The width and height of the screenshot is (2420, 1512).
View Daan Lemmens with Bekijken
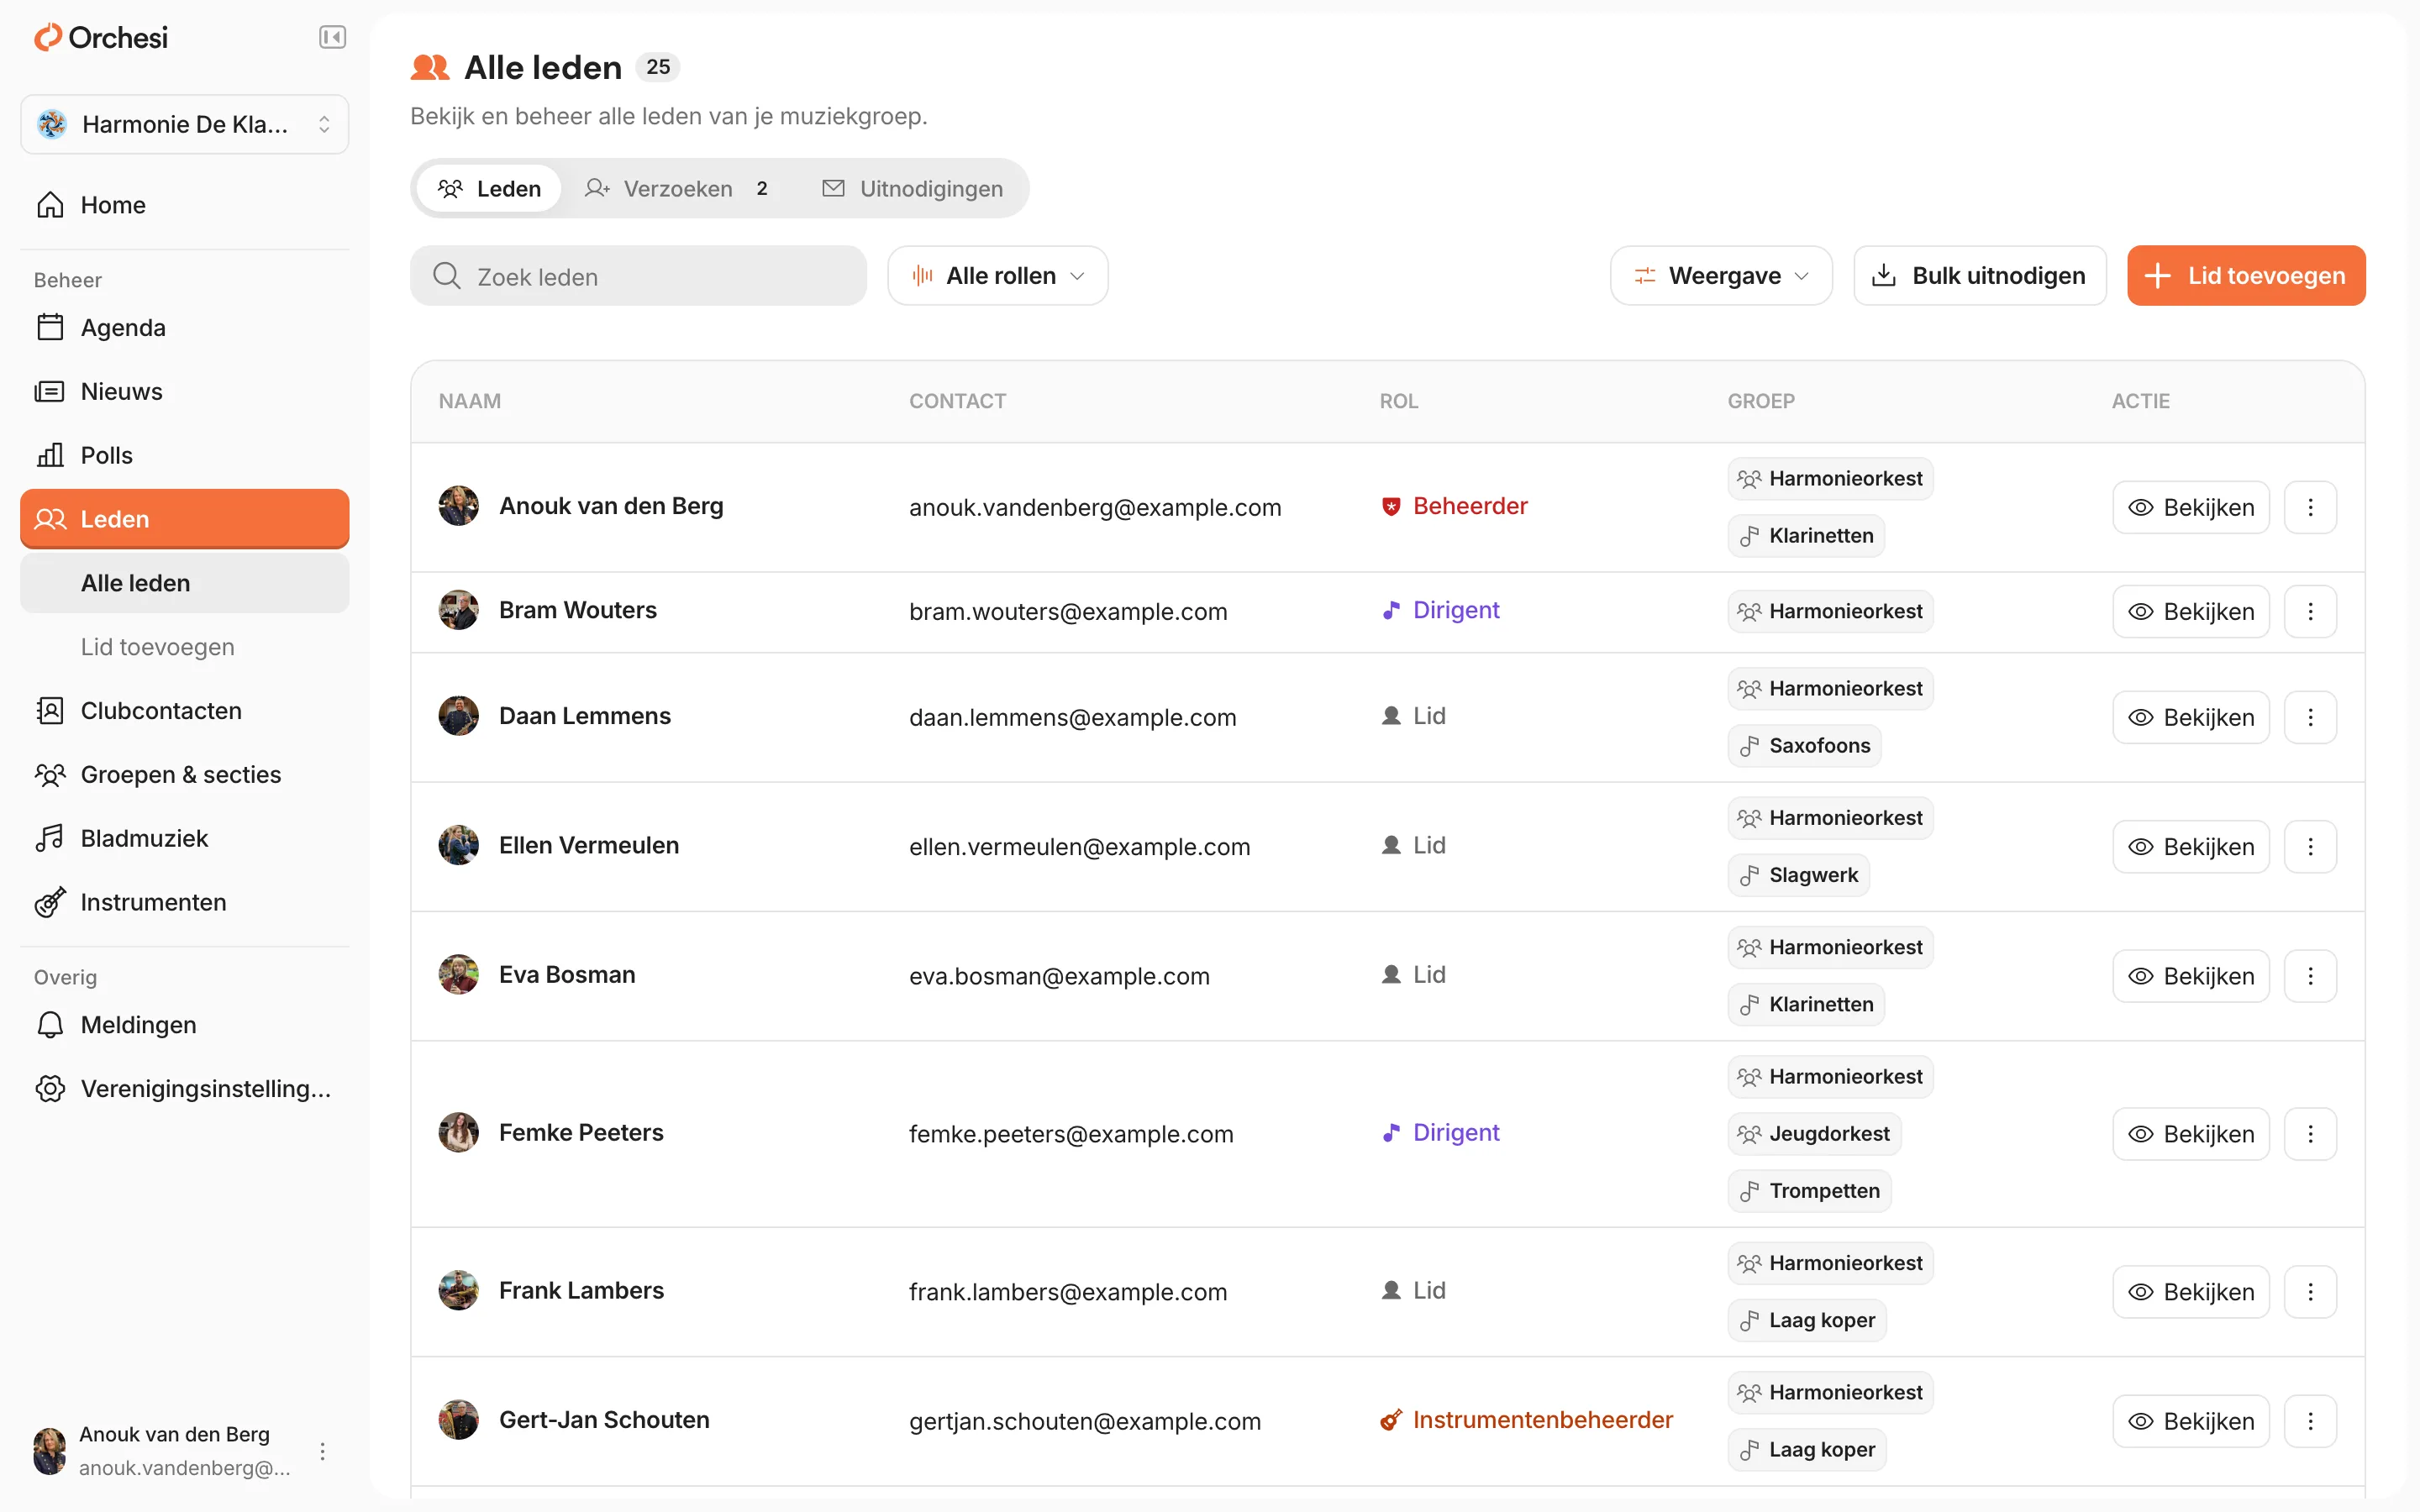[2191, 718]
